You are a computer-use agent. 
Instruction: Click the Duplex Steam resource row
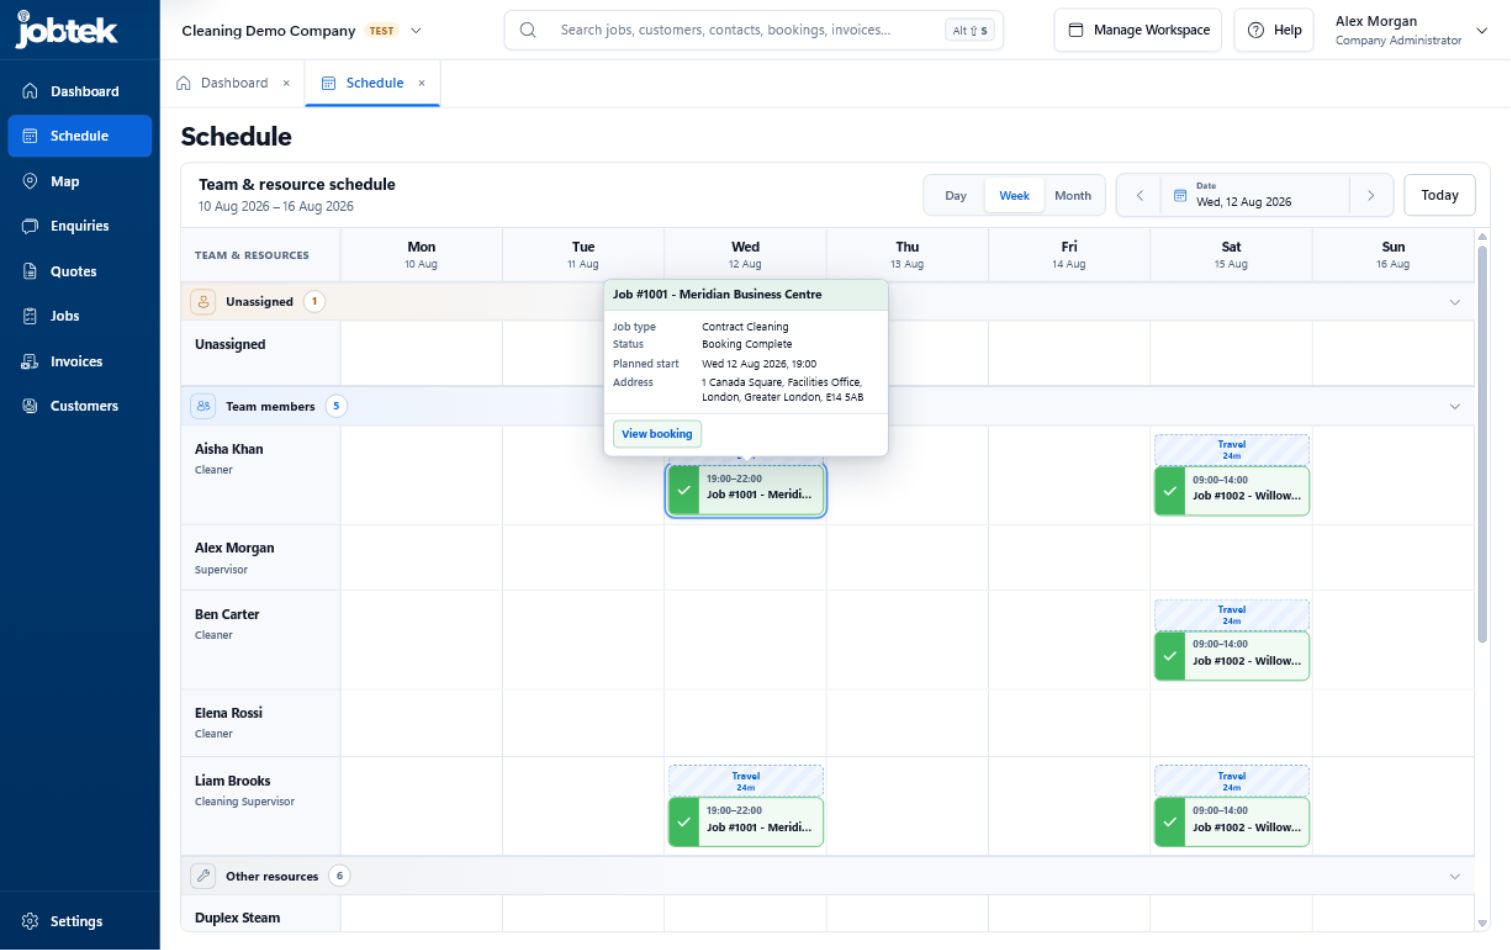[x=237, y=918]
